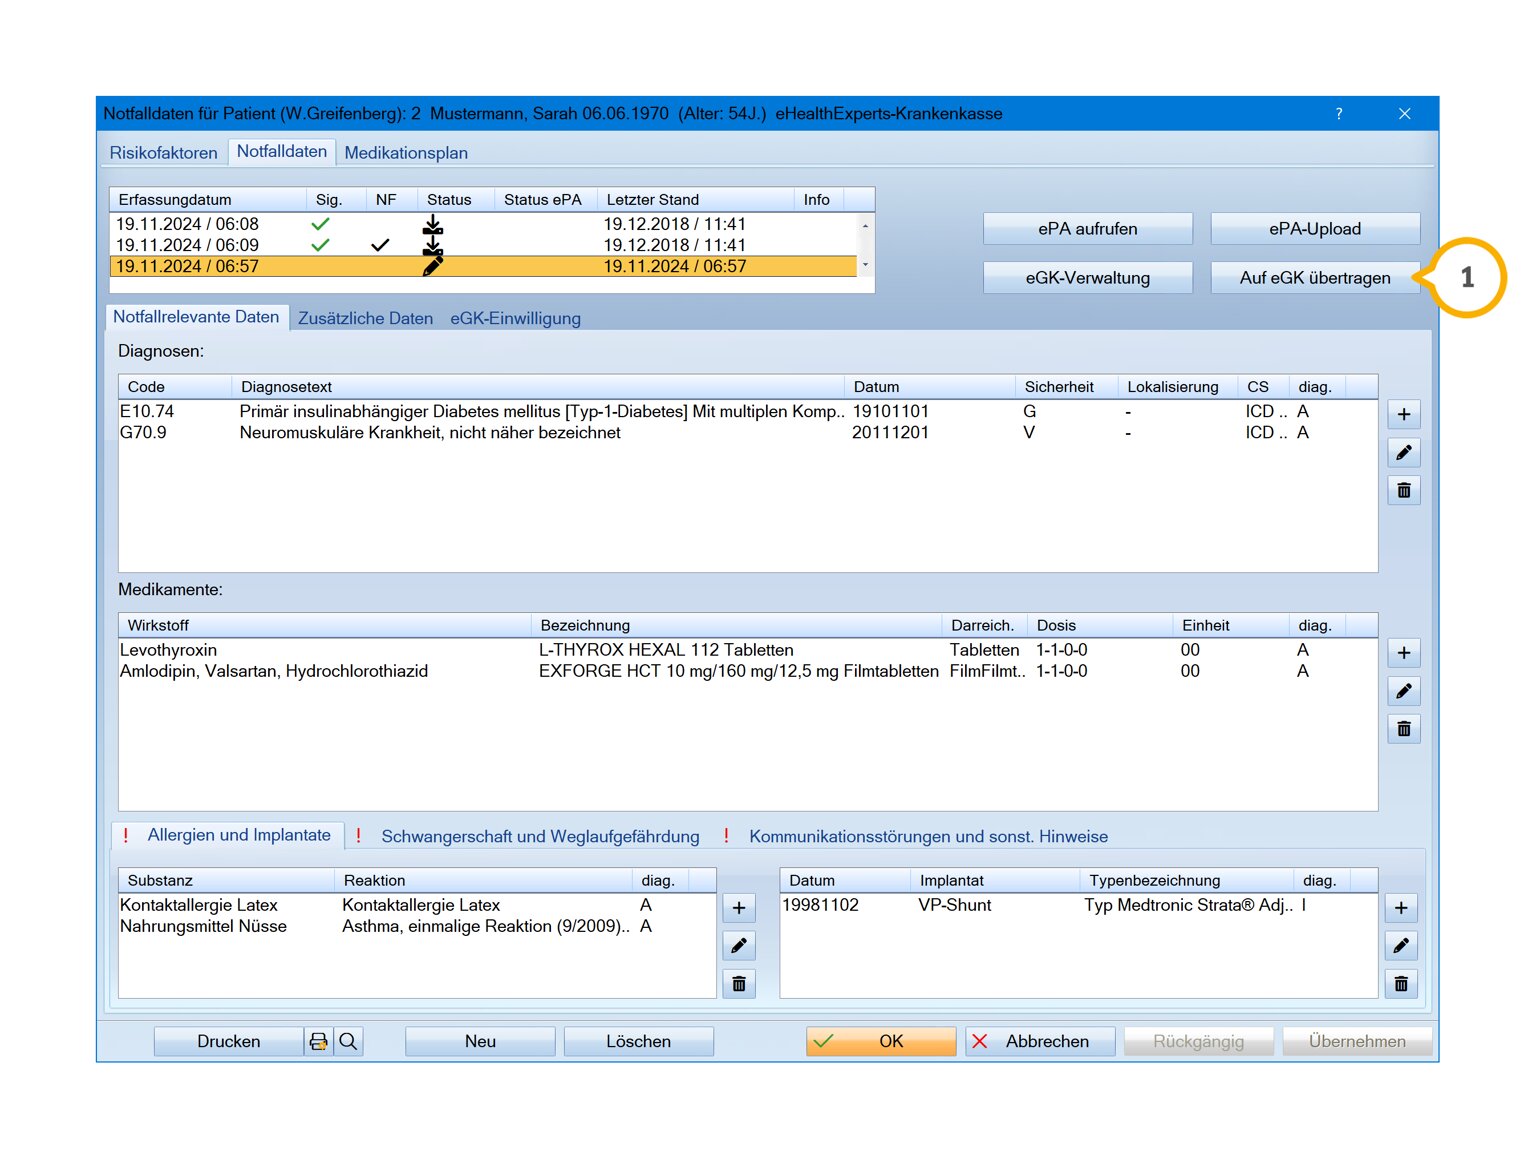Click Auf eGK übertragen button
Viewport: 1536px width, 1159px height.
click(x=1315, y=277)
